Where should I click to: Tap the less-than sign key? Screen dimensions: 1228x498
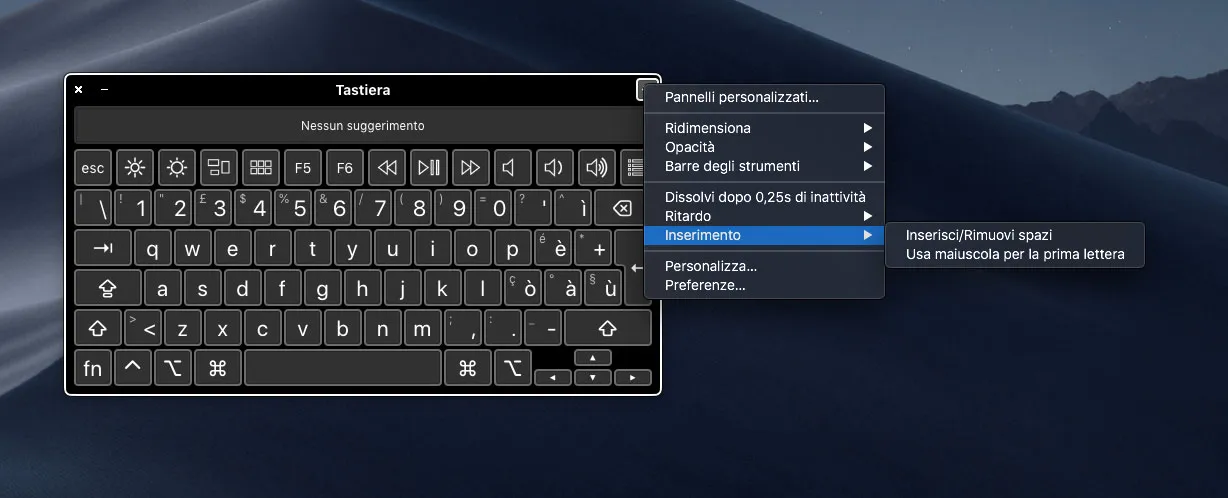[x=143, y=328]
